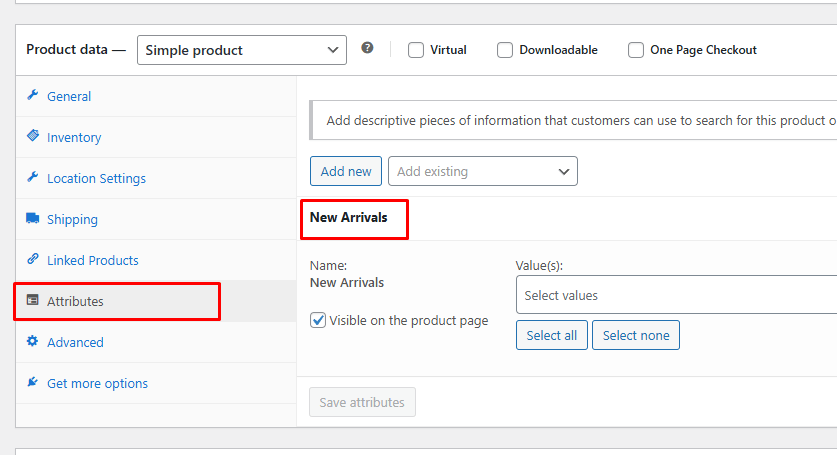
Task: Open the Add existing attribute dropdown
Action: (483, 171)
